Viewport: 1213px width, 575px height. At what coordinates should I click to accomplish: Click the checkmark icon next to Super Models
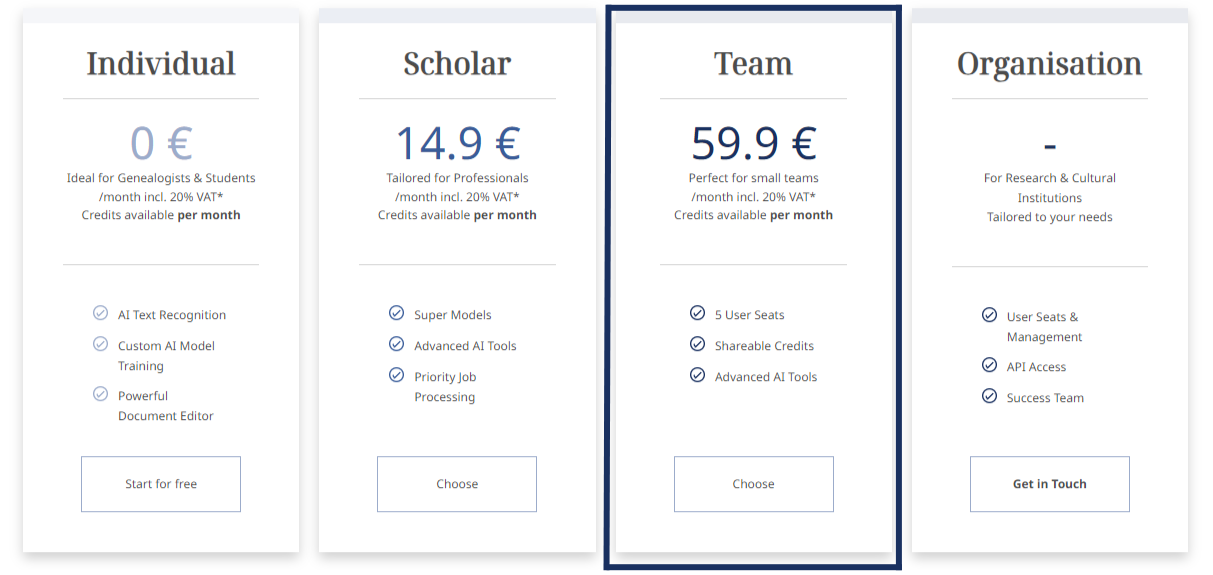click(x=397, y=314)
